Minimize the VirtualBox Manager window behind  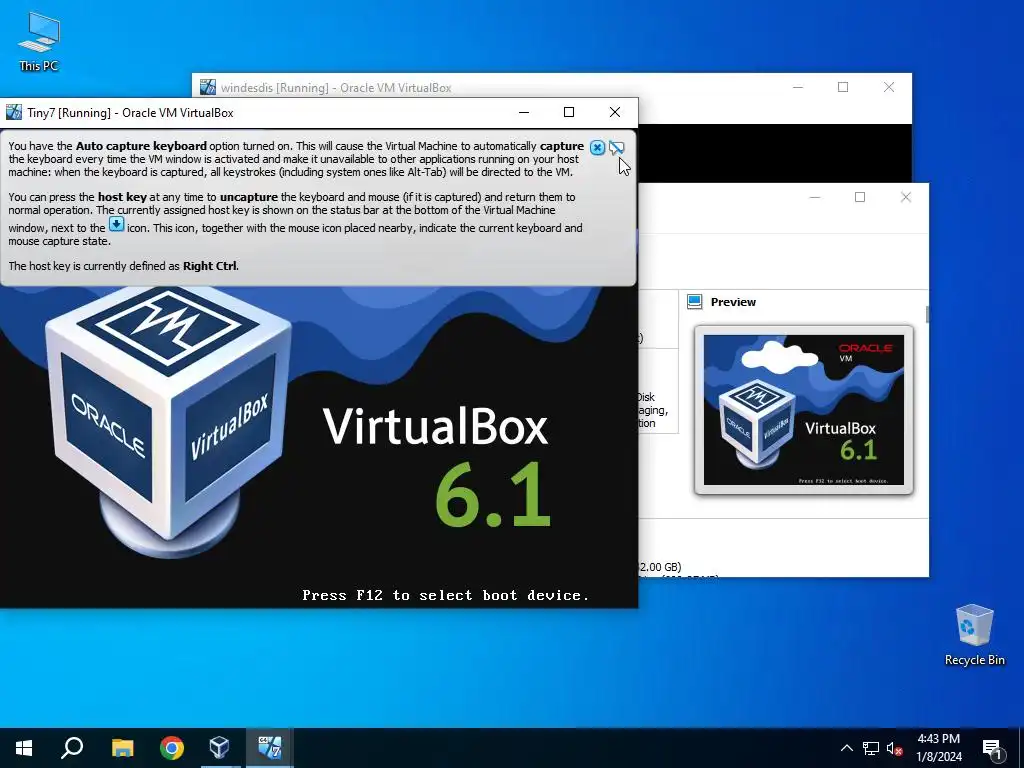tap(815, 197)
